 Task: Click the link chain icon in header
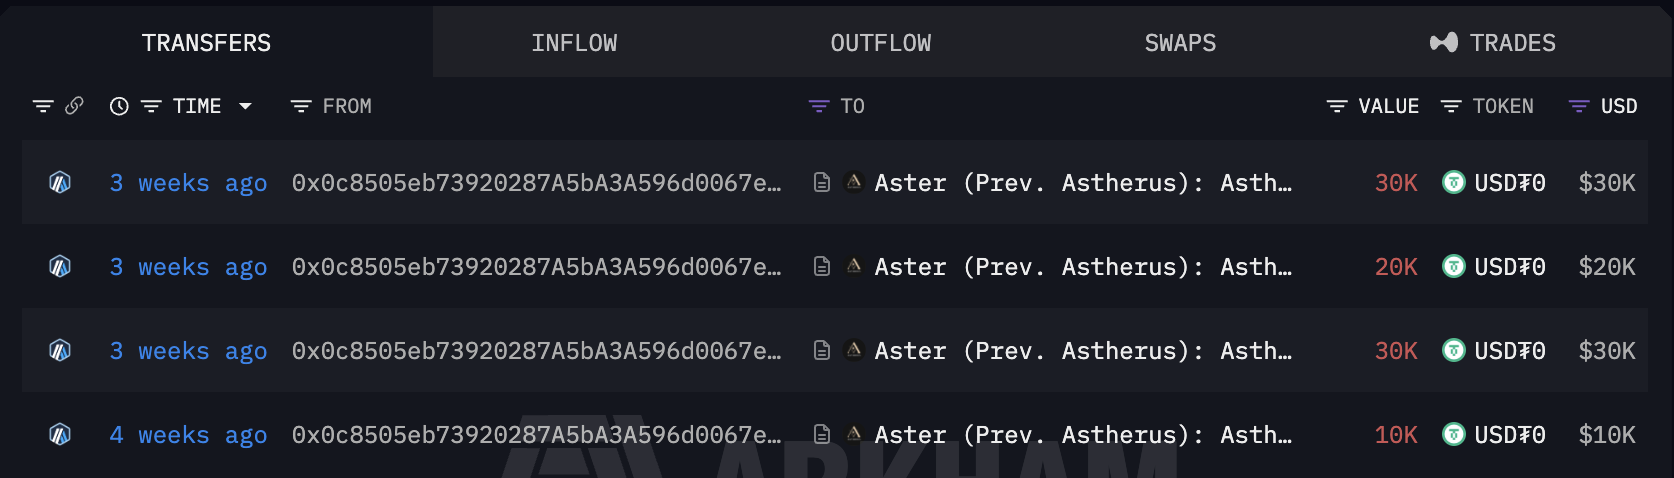tap(74, 106)
